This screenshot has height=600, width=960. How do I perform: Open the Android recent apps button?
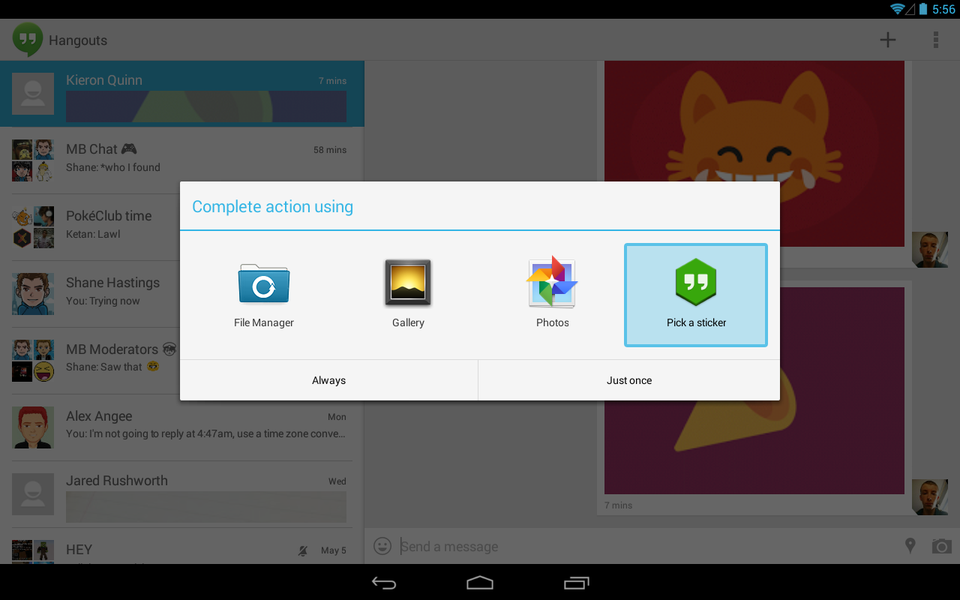pos(576,582)
